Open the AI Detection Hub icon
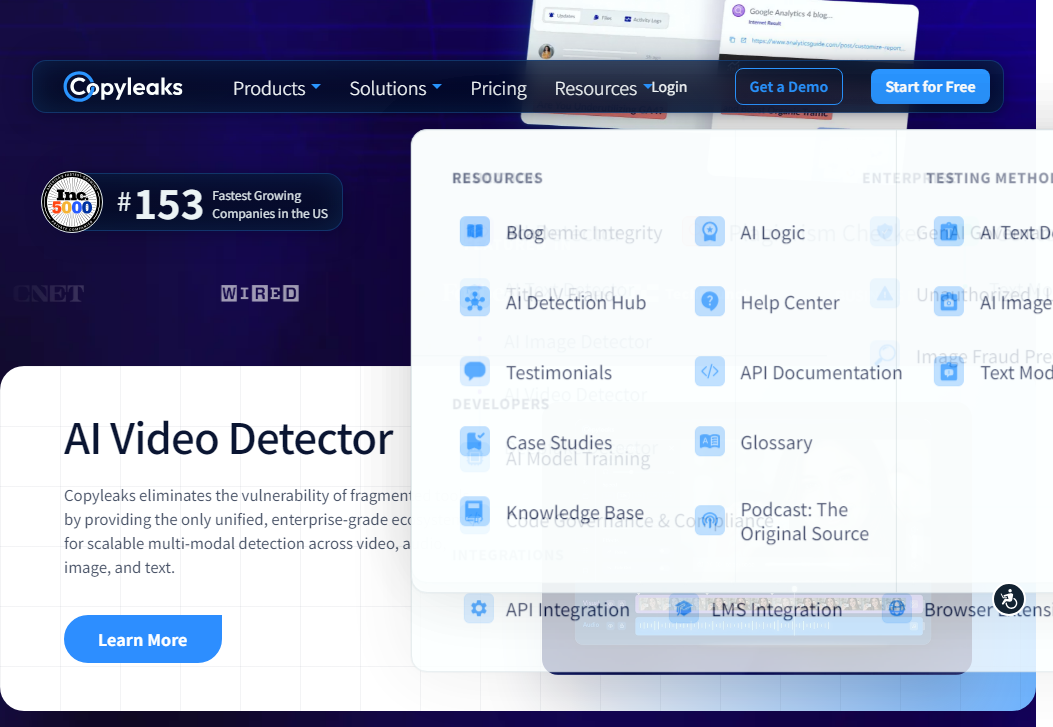The width and height of the screenshot is (1053, 727). point(475,301)
